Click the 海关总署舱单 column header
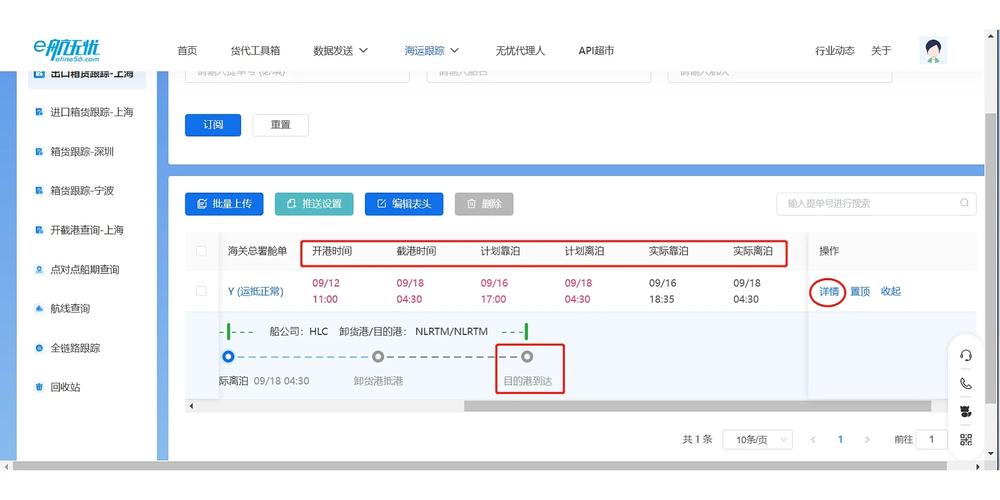 [x=258, y=251]
